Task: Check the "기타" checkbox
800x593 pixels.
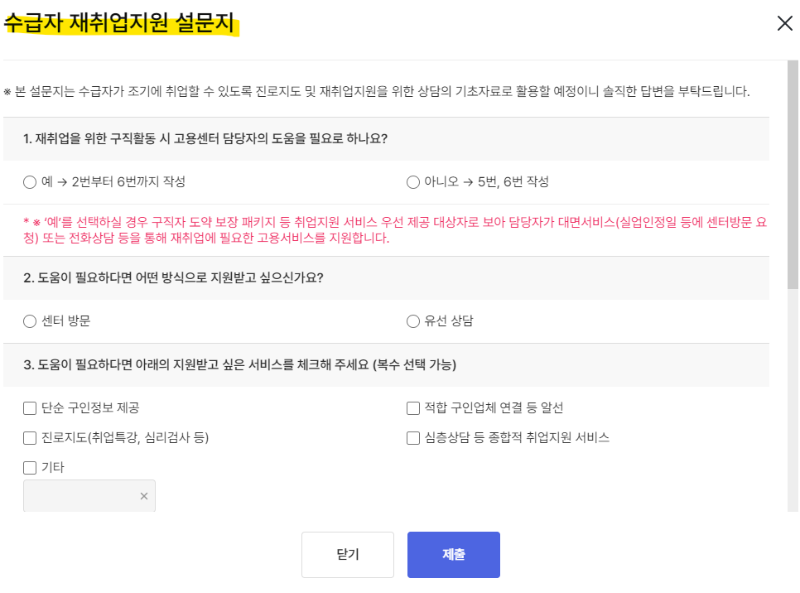Action: 28,465
